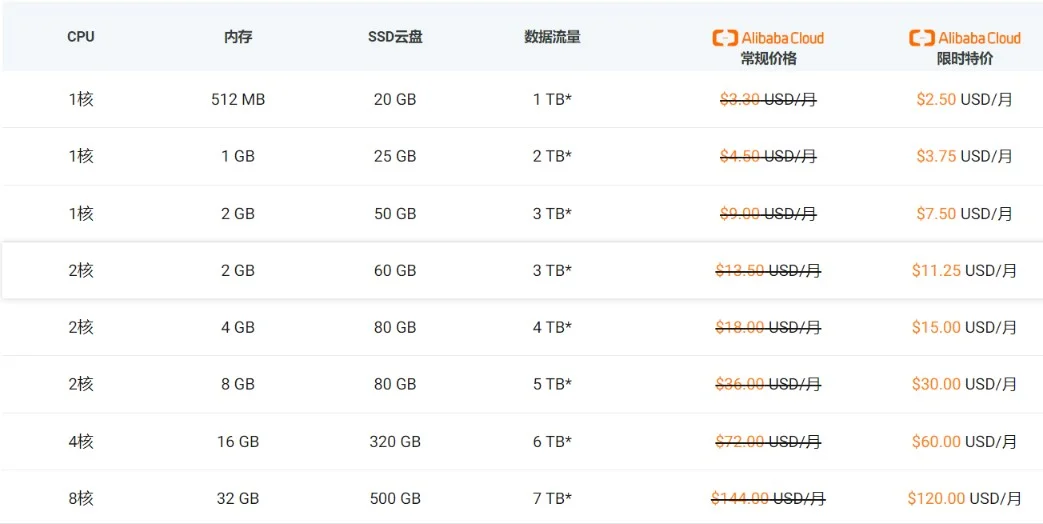Click the 数据流量 column header
This screenshot has height=524, width=1043.
[x=552, y=37]
